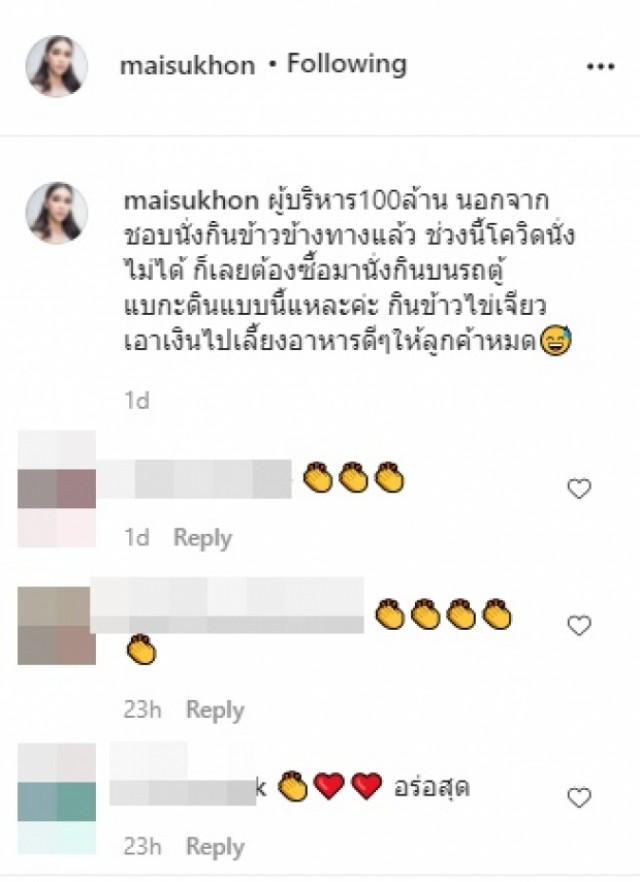Screen dimensions: 640x882
Task: Toggle the Following button in header
Action: coord(346,64)
